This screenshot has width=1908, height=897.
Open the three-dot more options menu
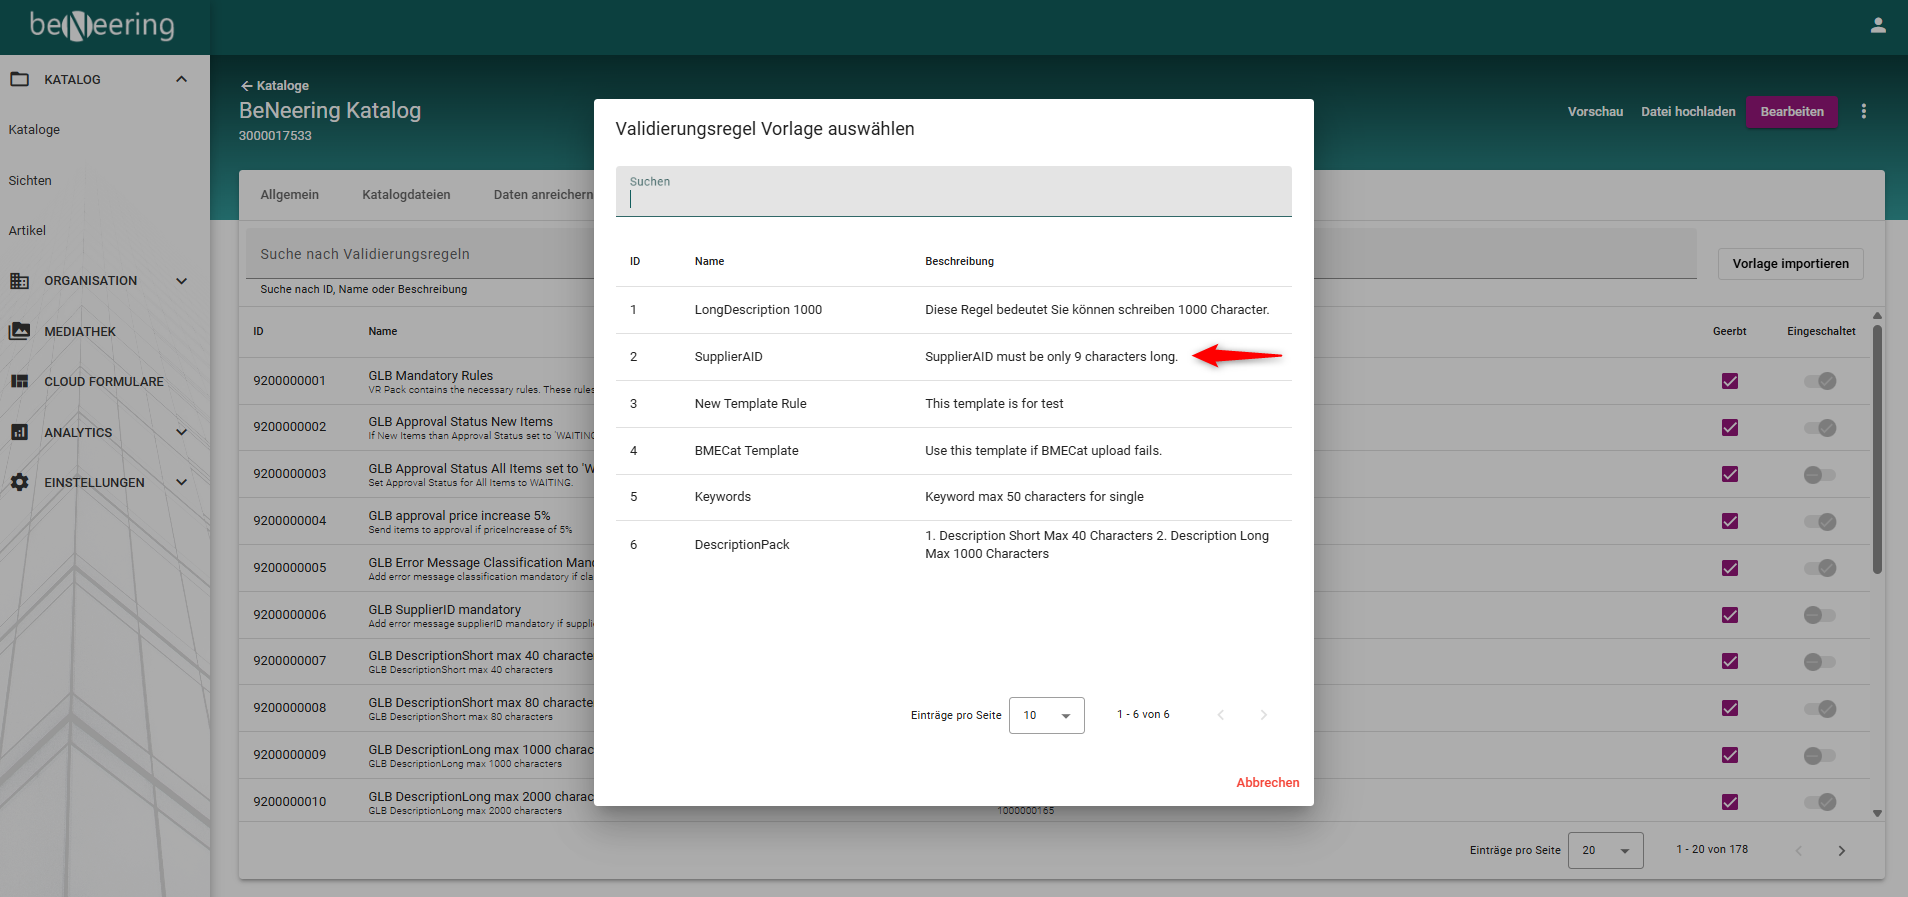[1863, 111]
